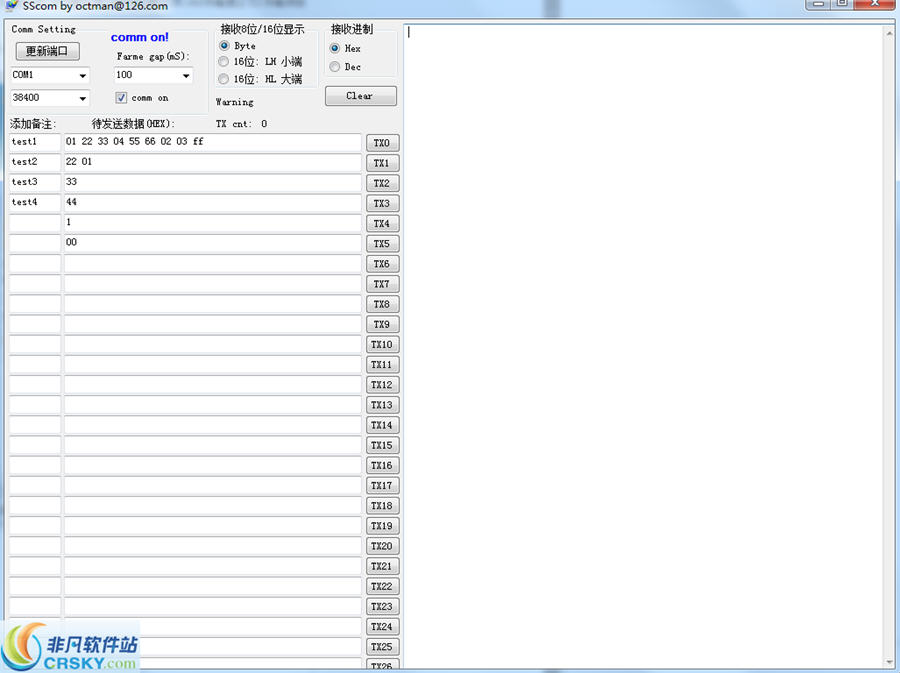The width and height of the screenshot is (900, 673).
Task: Click the receive area scrollbar down arrow
Action: pyautogui.click(x=890, y=662)
